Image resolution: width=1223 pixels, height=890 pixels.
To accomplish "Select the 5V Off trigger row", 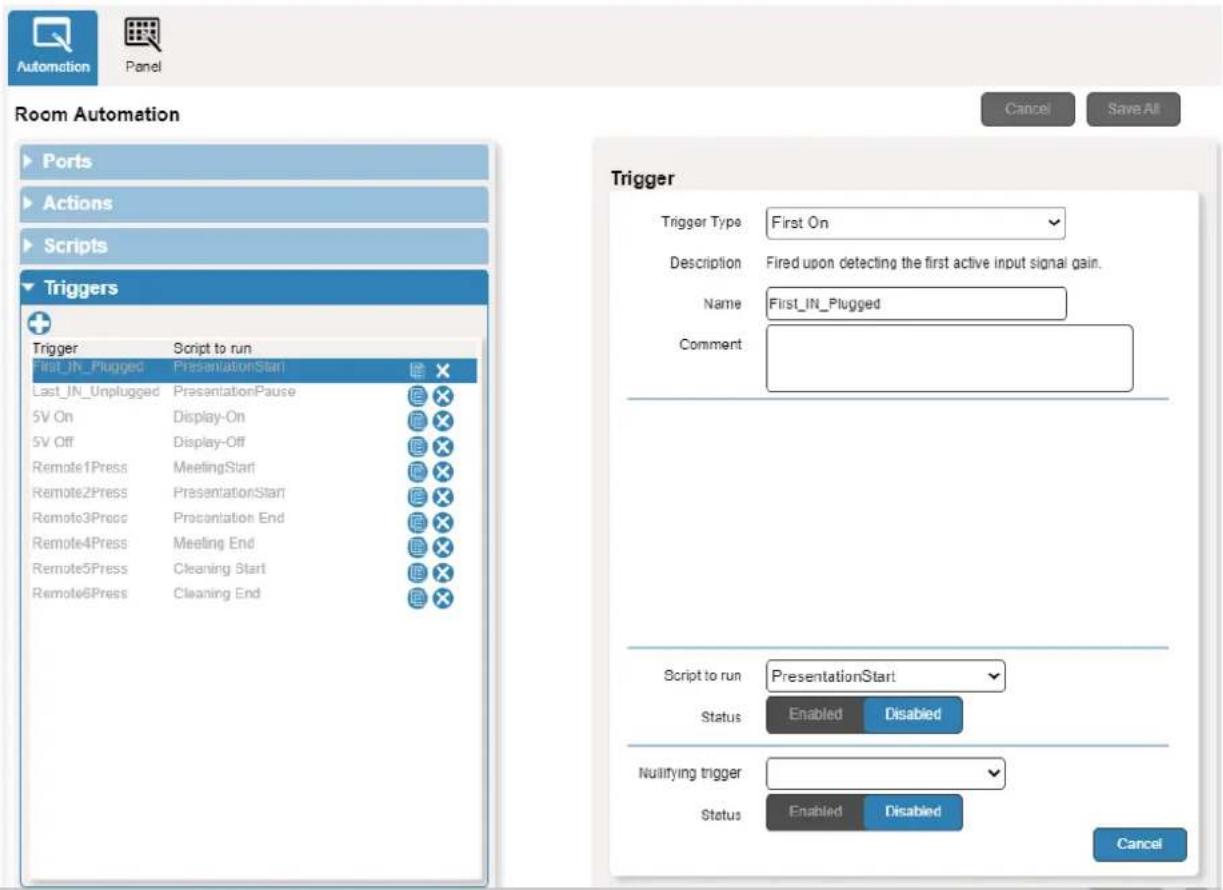I will [254, 443].
